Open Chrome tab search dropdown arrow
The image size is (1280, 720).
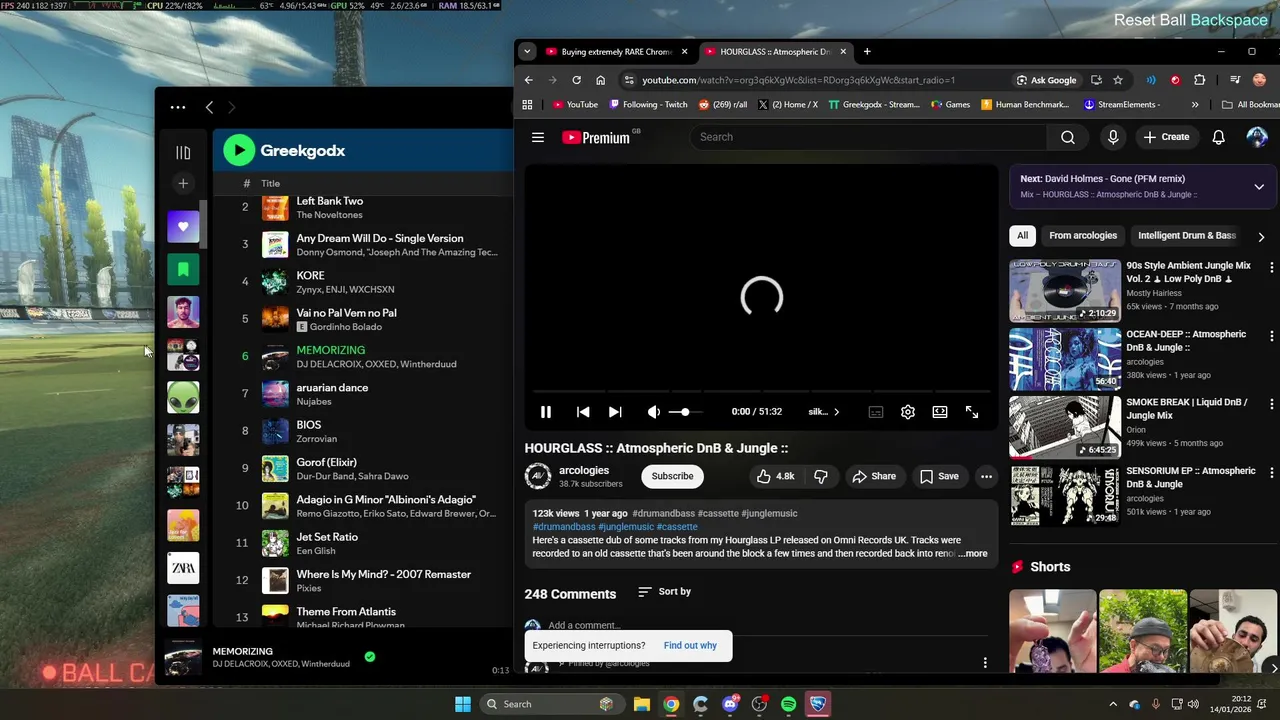click(527, 52)
